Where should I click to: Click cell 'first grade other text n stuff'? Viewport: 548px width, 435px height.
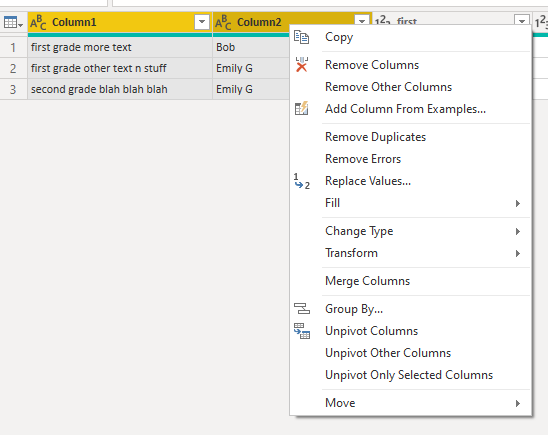pos(120,68)
